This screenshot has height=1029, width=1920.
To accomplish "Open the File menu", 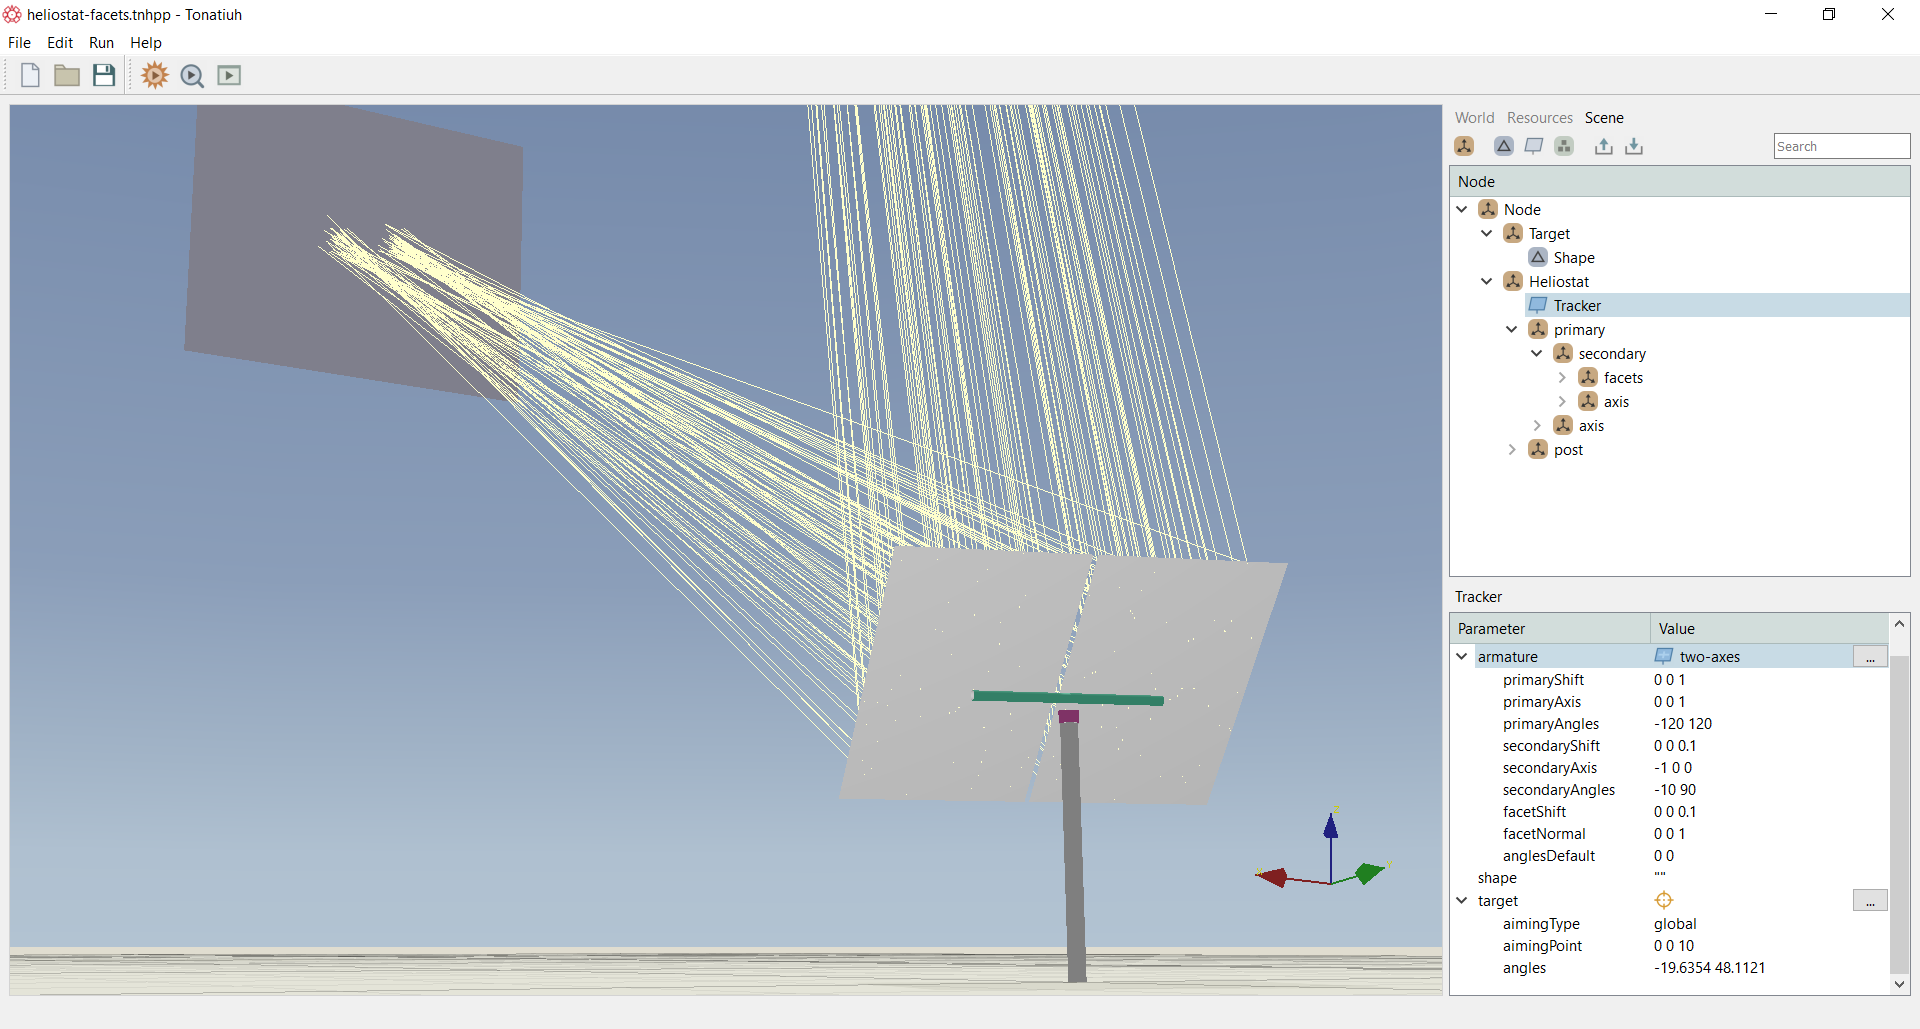I will 19,43.
